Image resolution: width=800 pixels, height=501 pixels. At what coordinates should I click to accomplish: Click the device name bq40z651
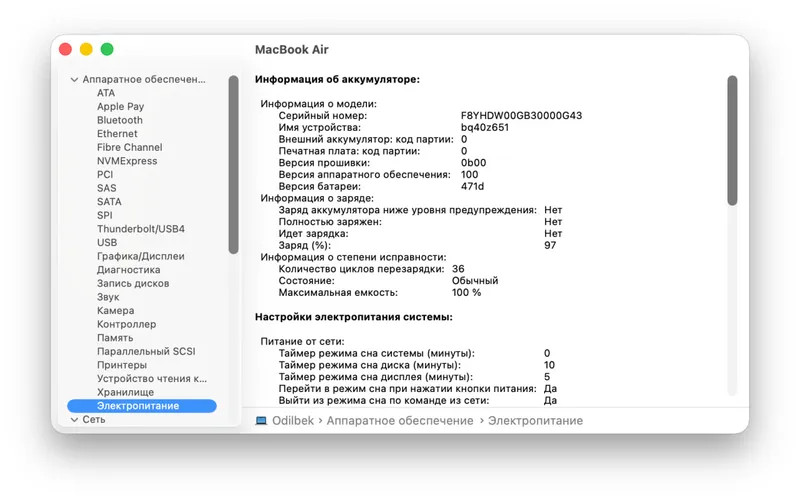point(485,128)
